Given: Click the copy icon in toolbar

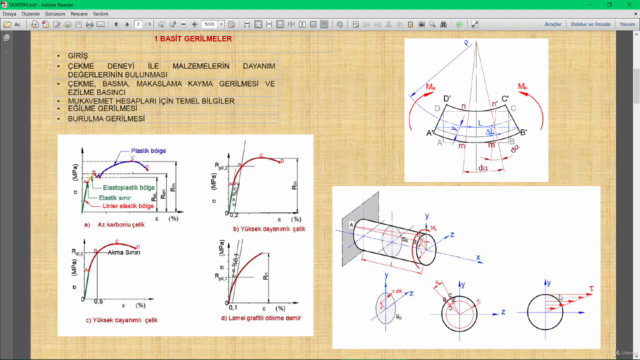Looking at the screenshot, I should coord(400,24).
